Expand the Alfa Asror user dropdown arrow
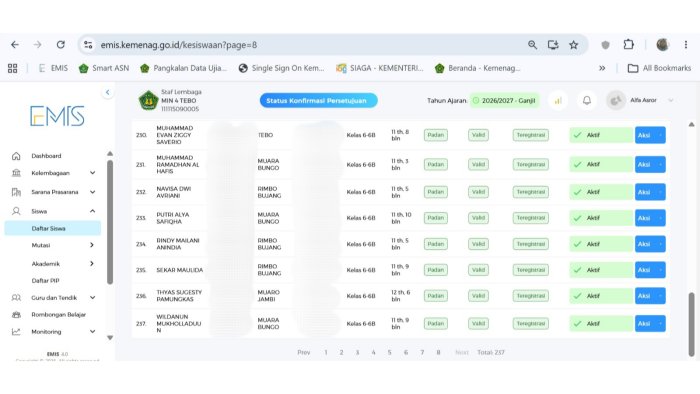The height and width of the screenshot is (394, 700). tap(671, 100)
